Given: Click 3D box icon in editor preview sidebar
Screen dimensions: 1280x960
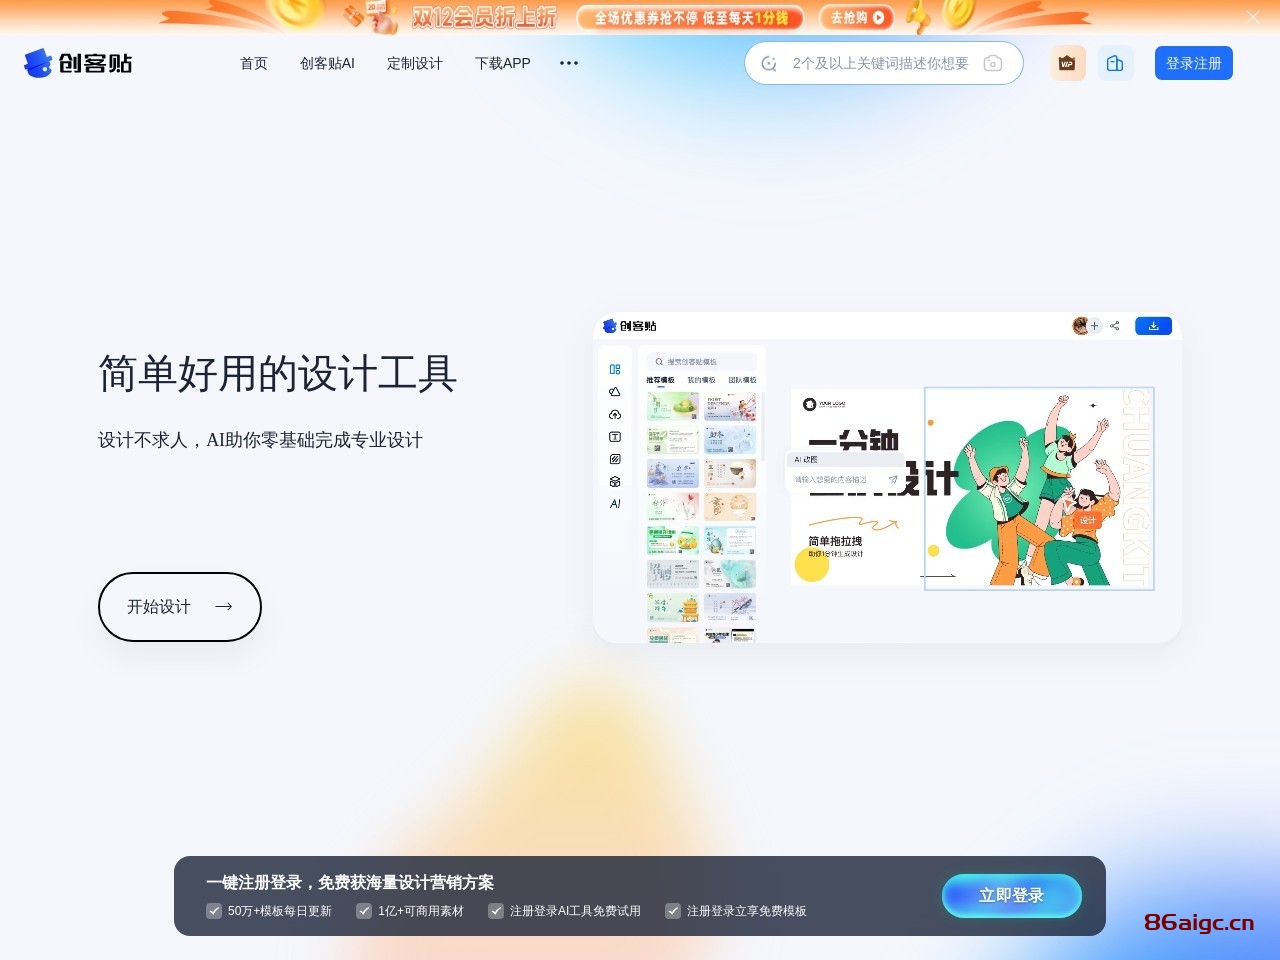Looking at the screenshot, I should pyautogui.click(x=615, y=482).
